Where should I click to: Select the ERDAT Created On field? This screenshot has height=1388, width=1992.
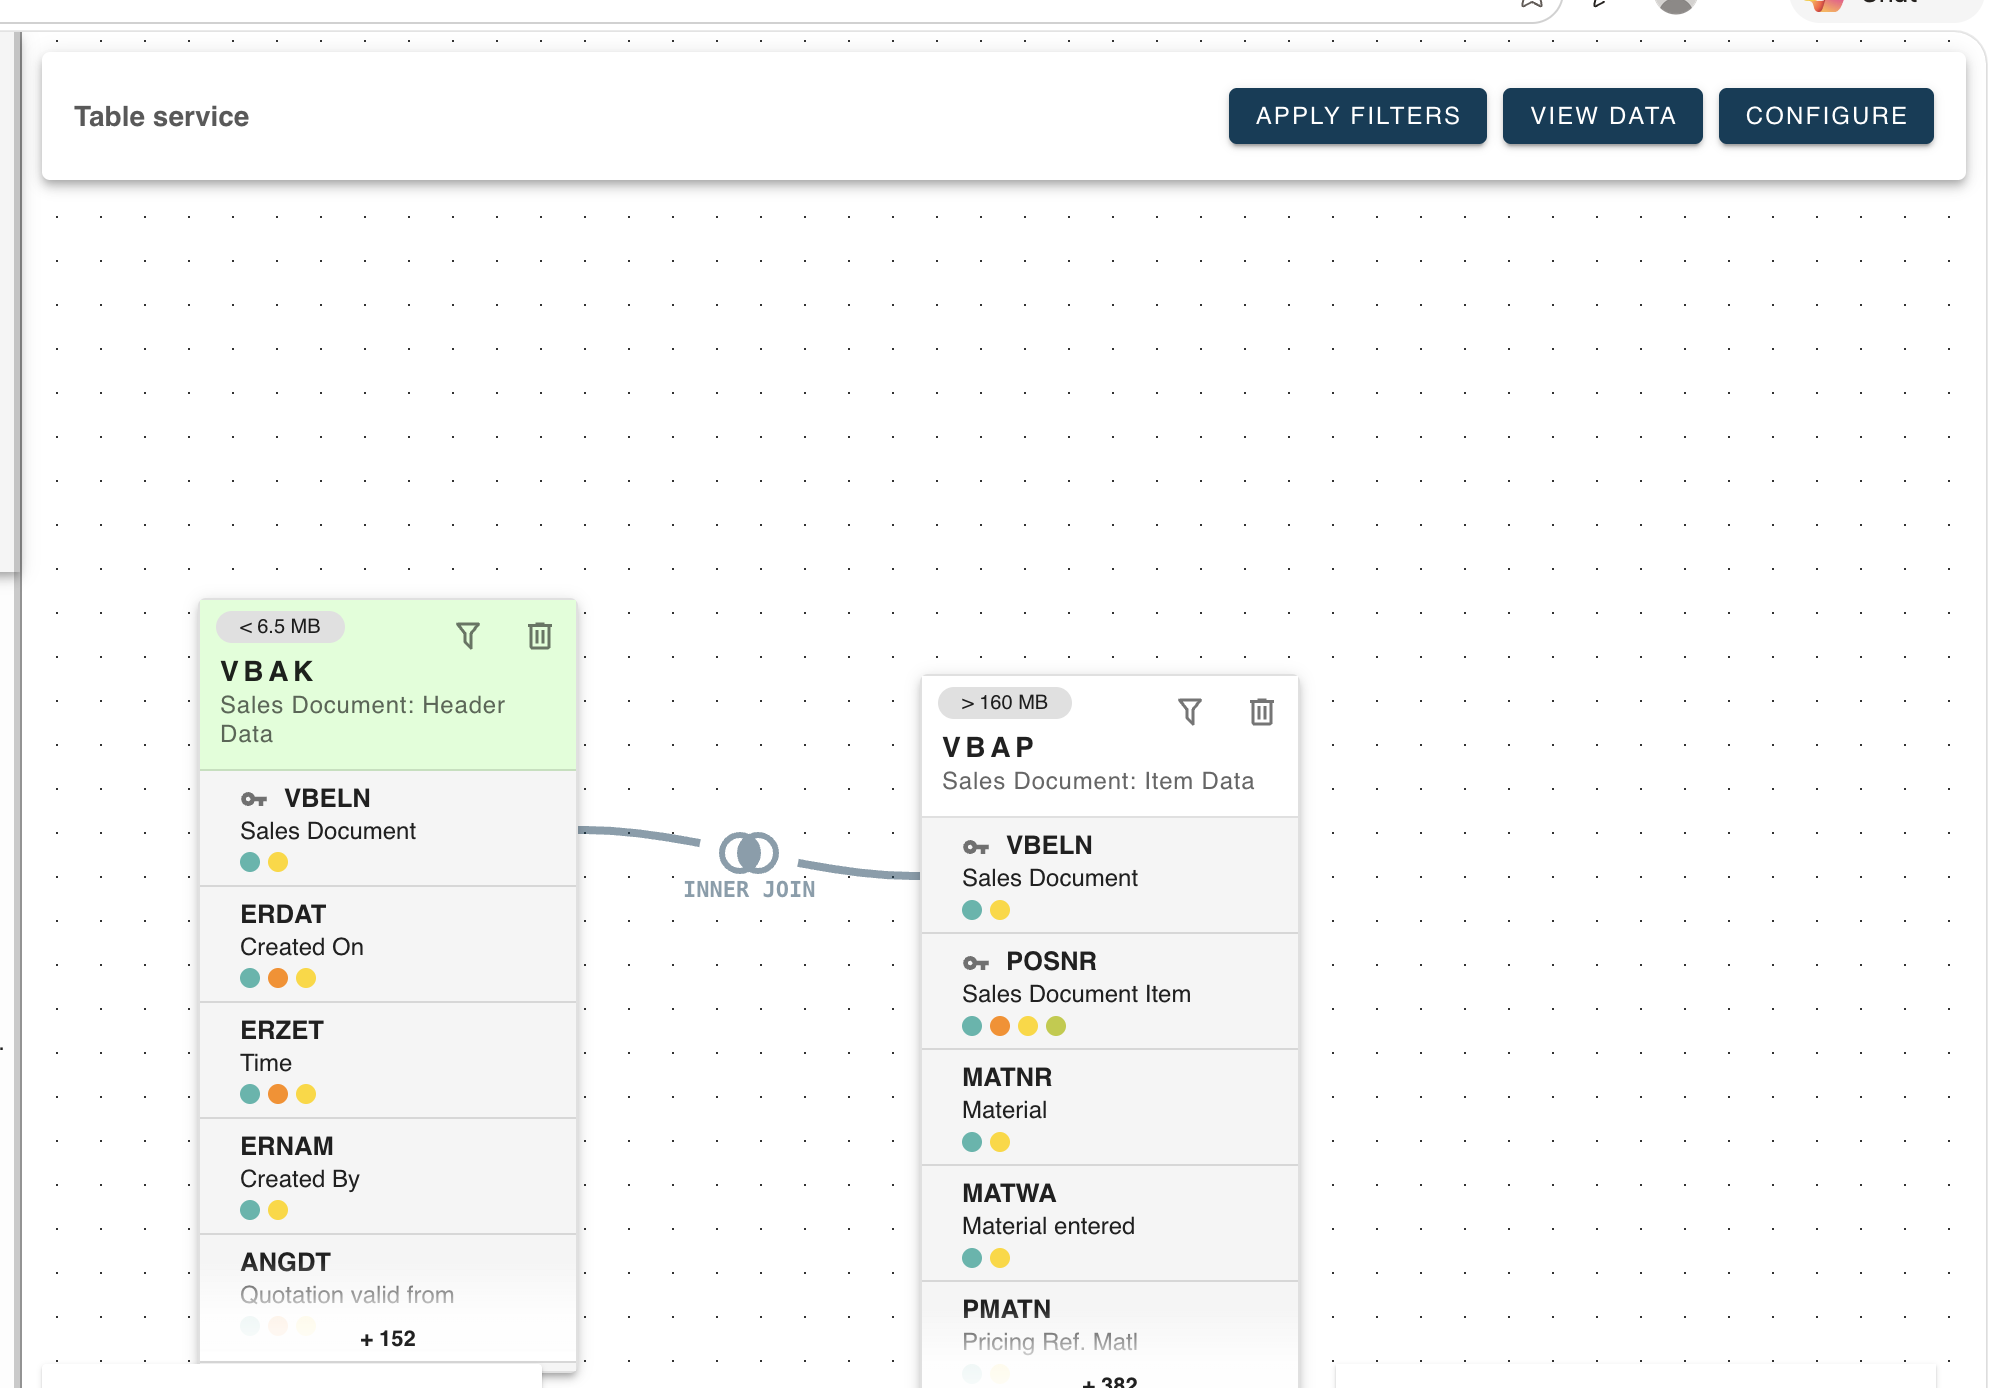click(x=388, y=944)
